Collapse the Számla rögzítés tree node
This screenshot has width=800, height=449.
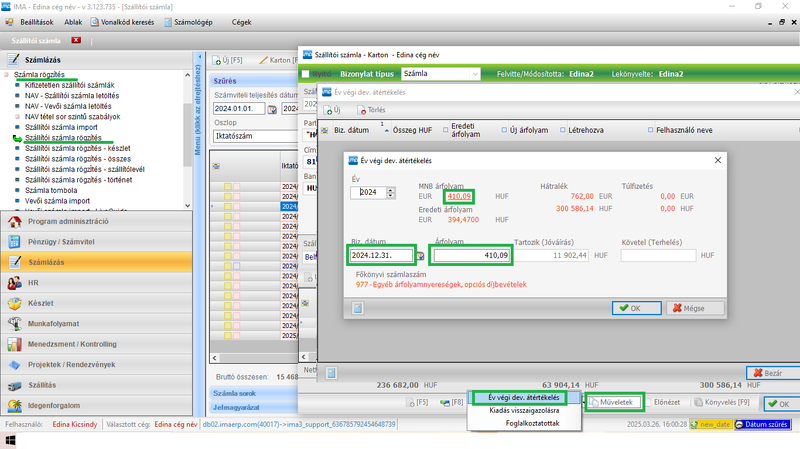pos(7,74)
